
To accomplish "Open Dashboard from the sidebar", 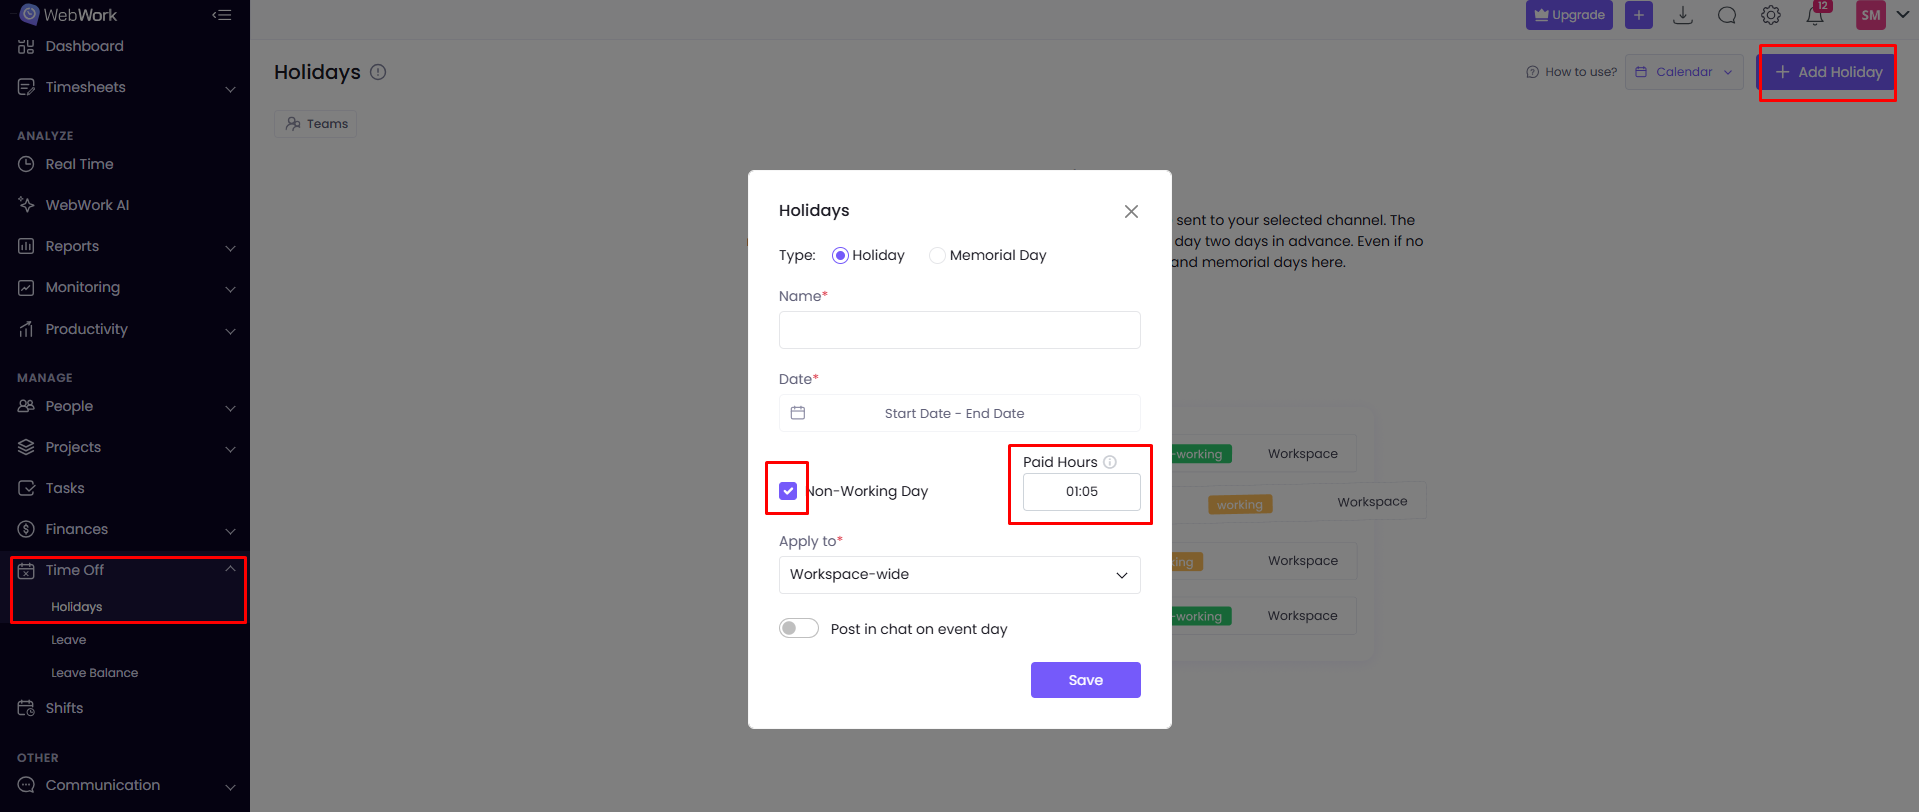I will 84,46.
